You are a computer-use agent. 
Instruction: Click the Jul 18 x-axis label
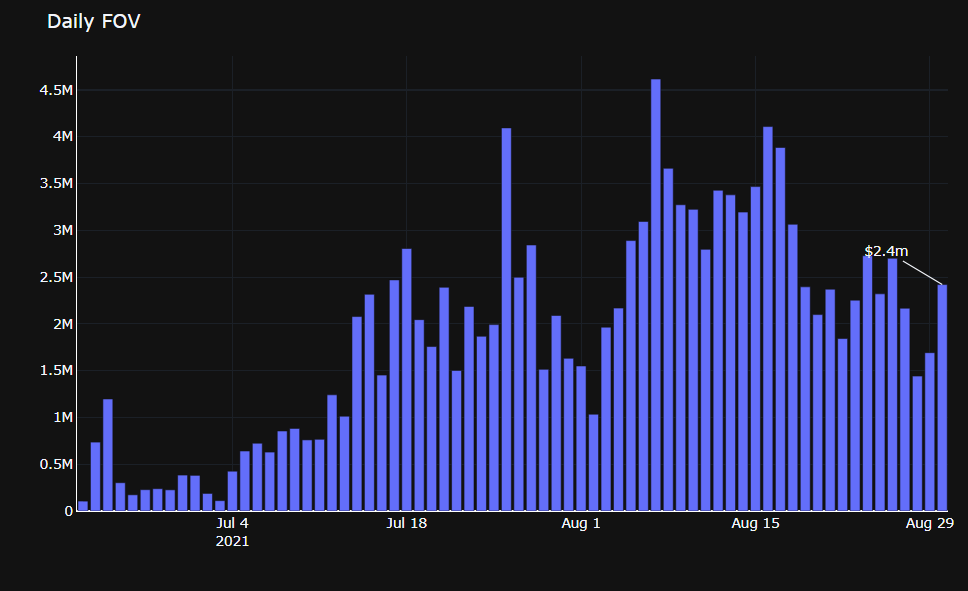pyautogui.click(x=406, y=523)
